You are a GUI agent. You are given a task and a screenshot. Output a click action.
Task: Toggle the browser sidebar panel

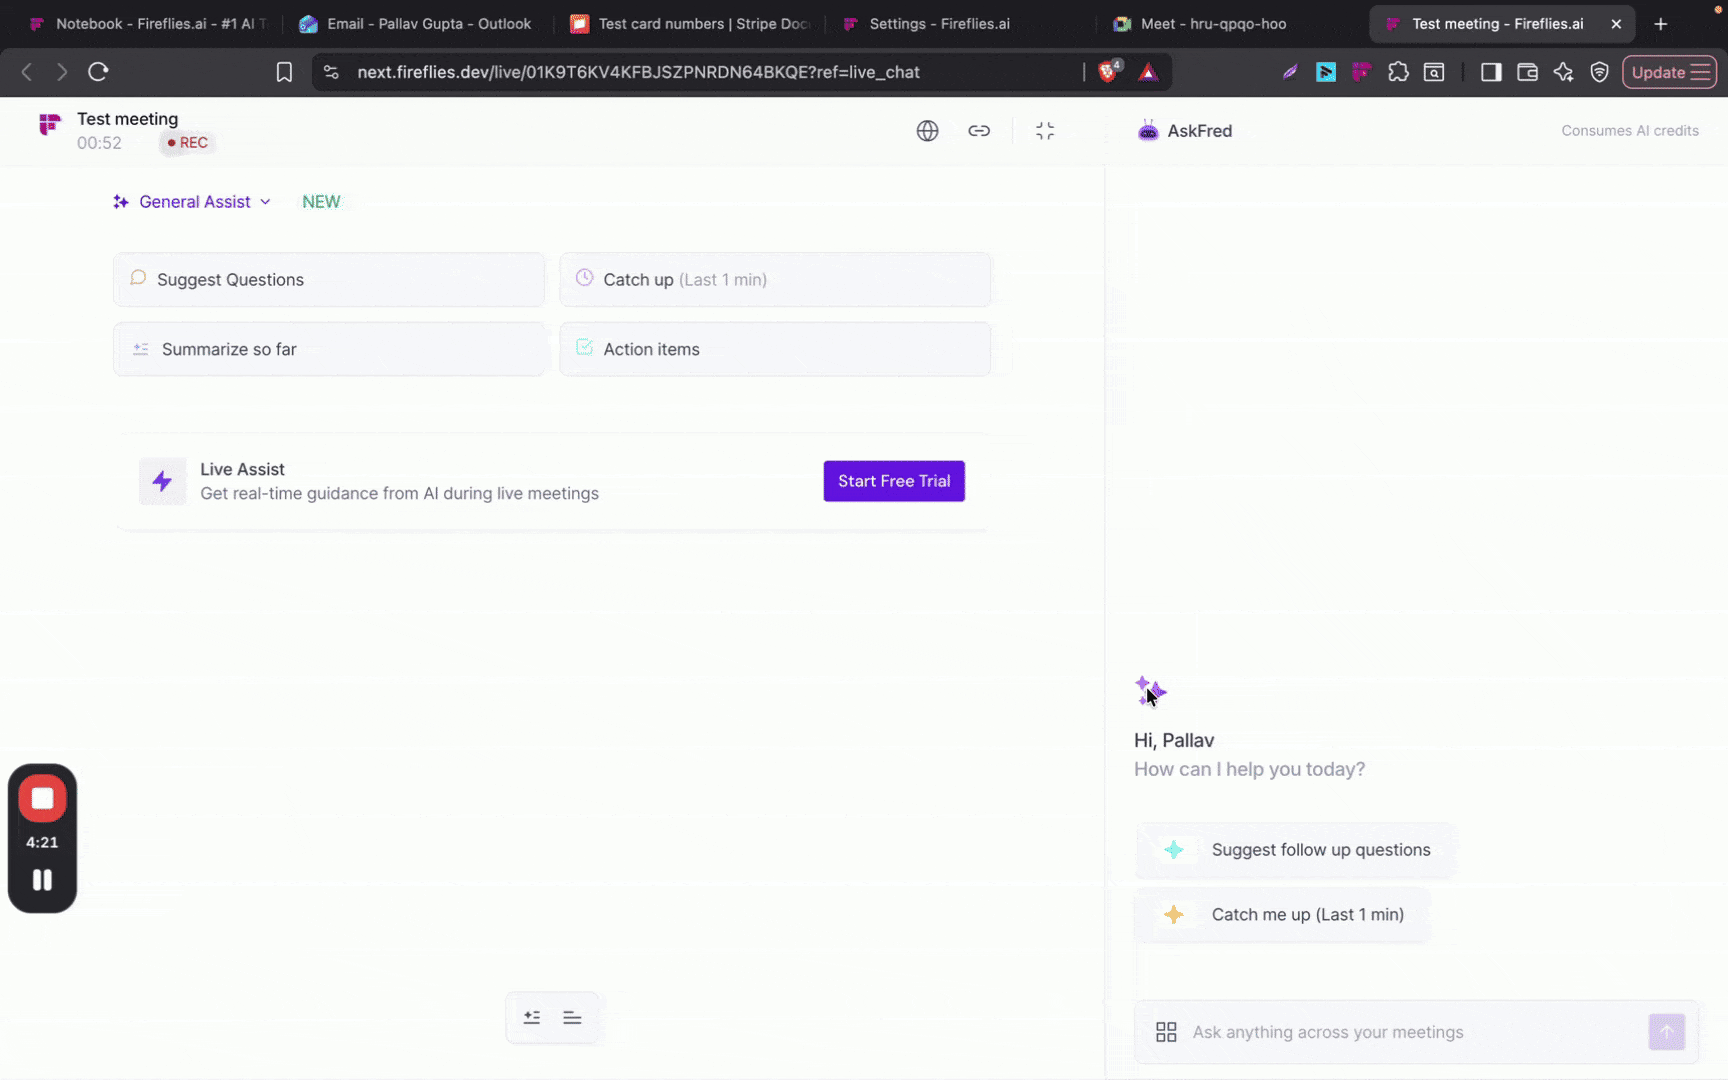pyautogui.click(x=1491, y=72)
